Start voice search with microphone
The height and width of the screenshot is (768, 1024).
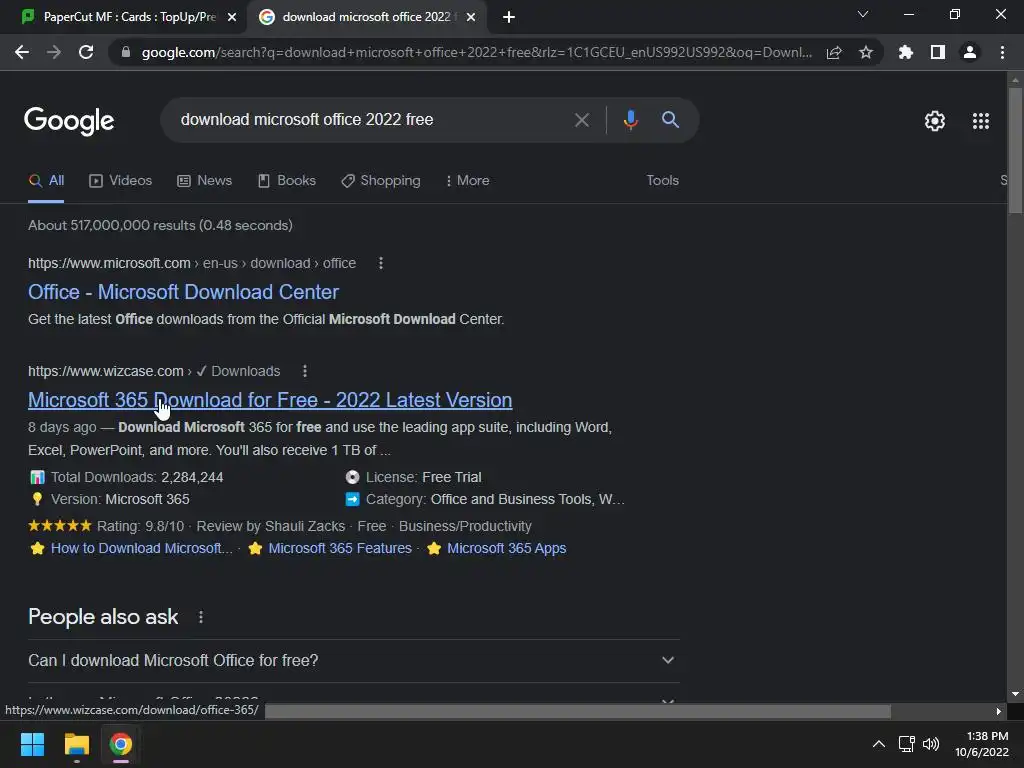630,120
